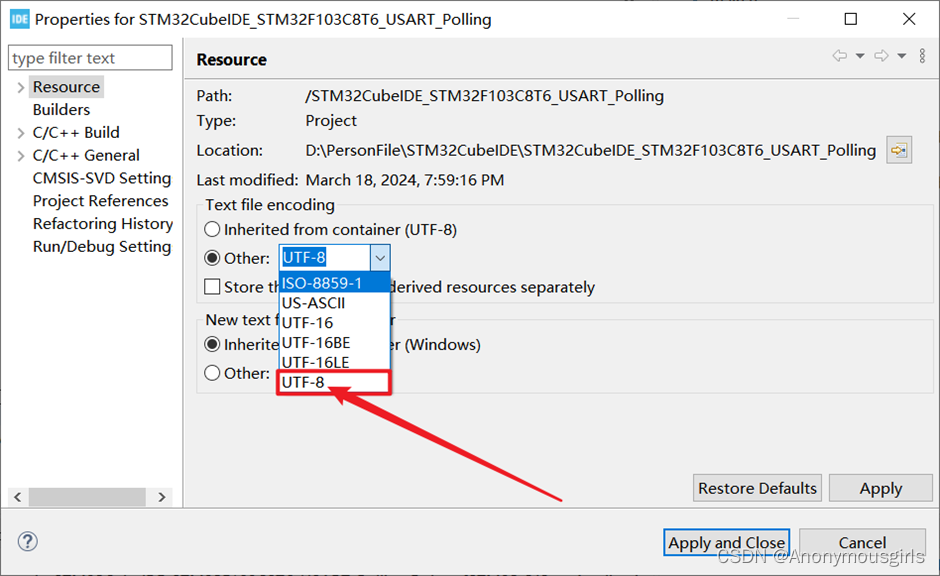940x576 pixels.
Task: Choose UTF-16 from encoding list
Action: pos(335,322)
